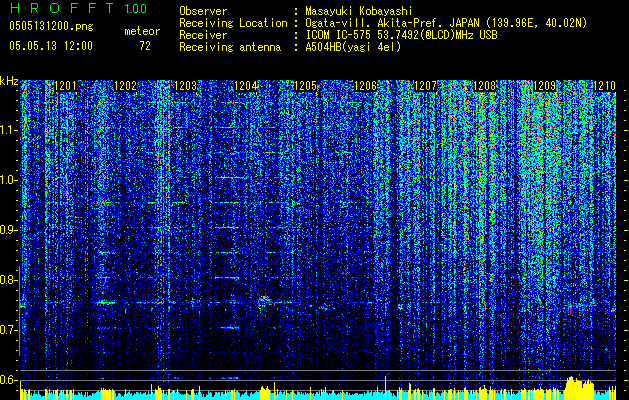The image size is (629, 400).
Task: Click the 1210 time marker
Action: coord(604,86)
